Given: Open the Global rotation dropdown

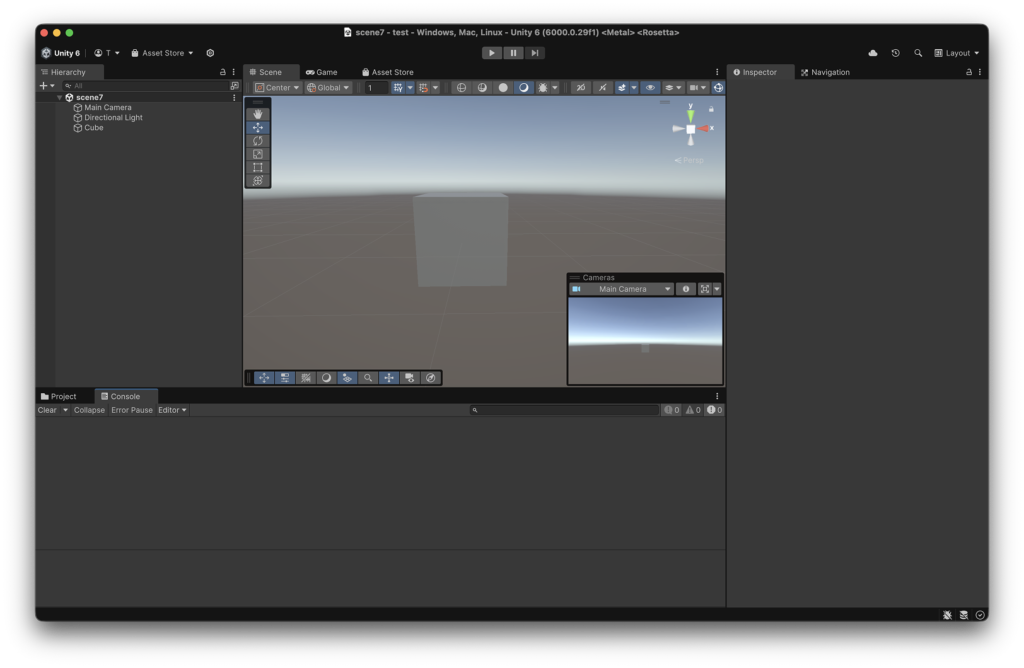Looking at the screenshot, I should [x=329, y=88].
